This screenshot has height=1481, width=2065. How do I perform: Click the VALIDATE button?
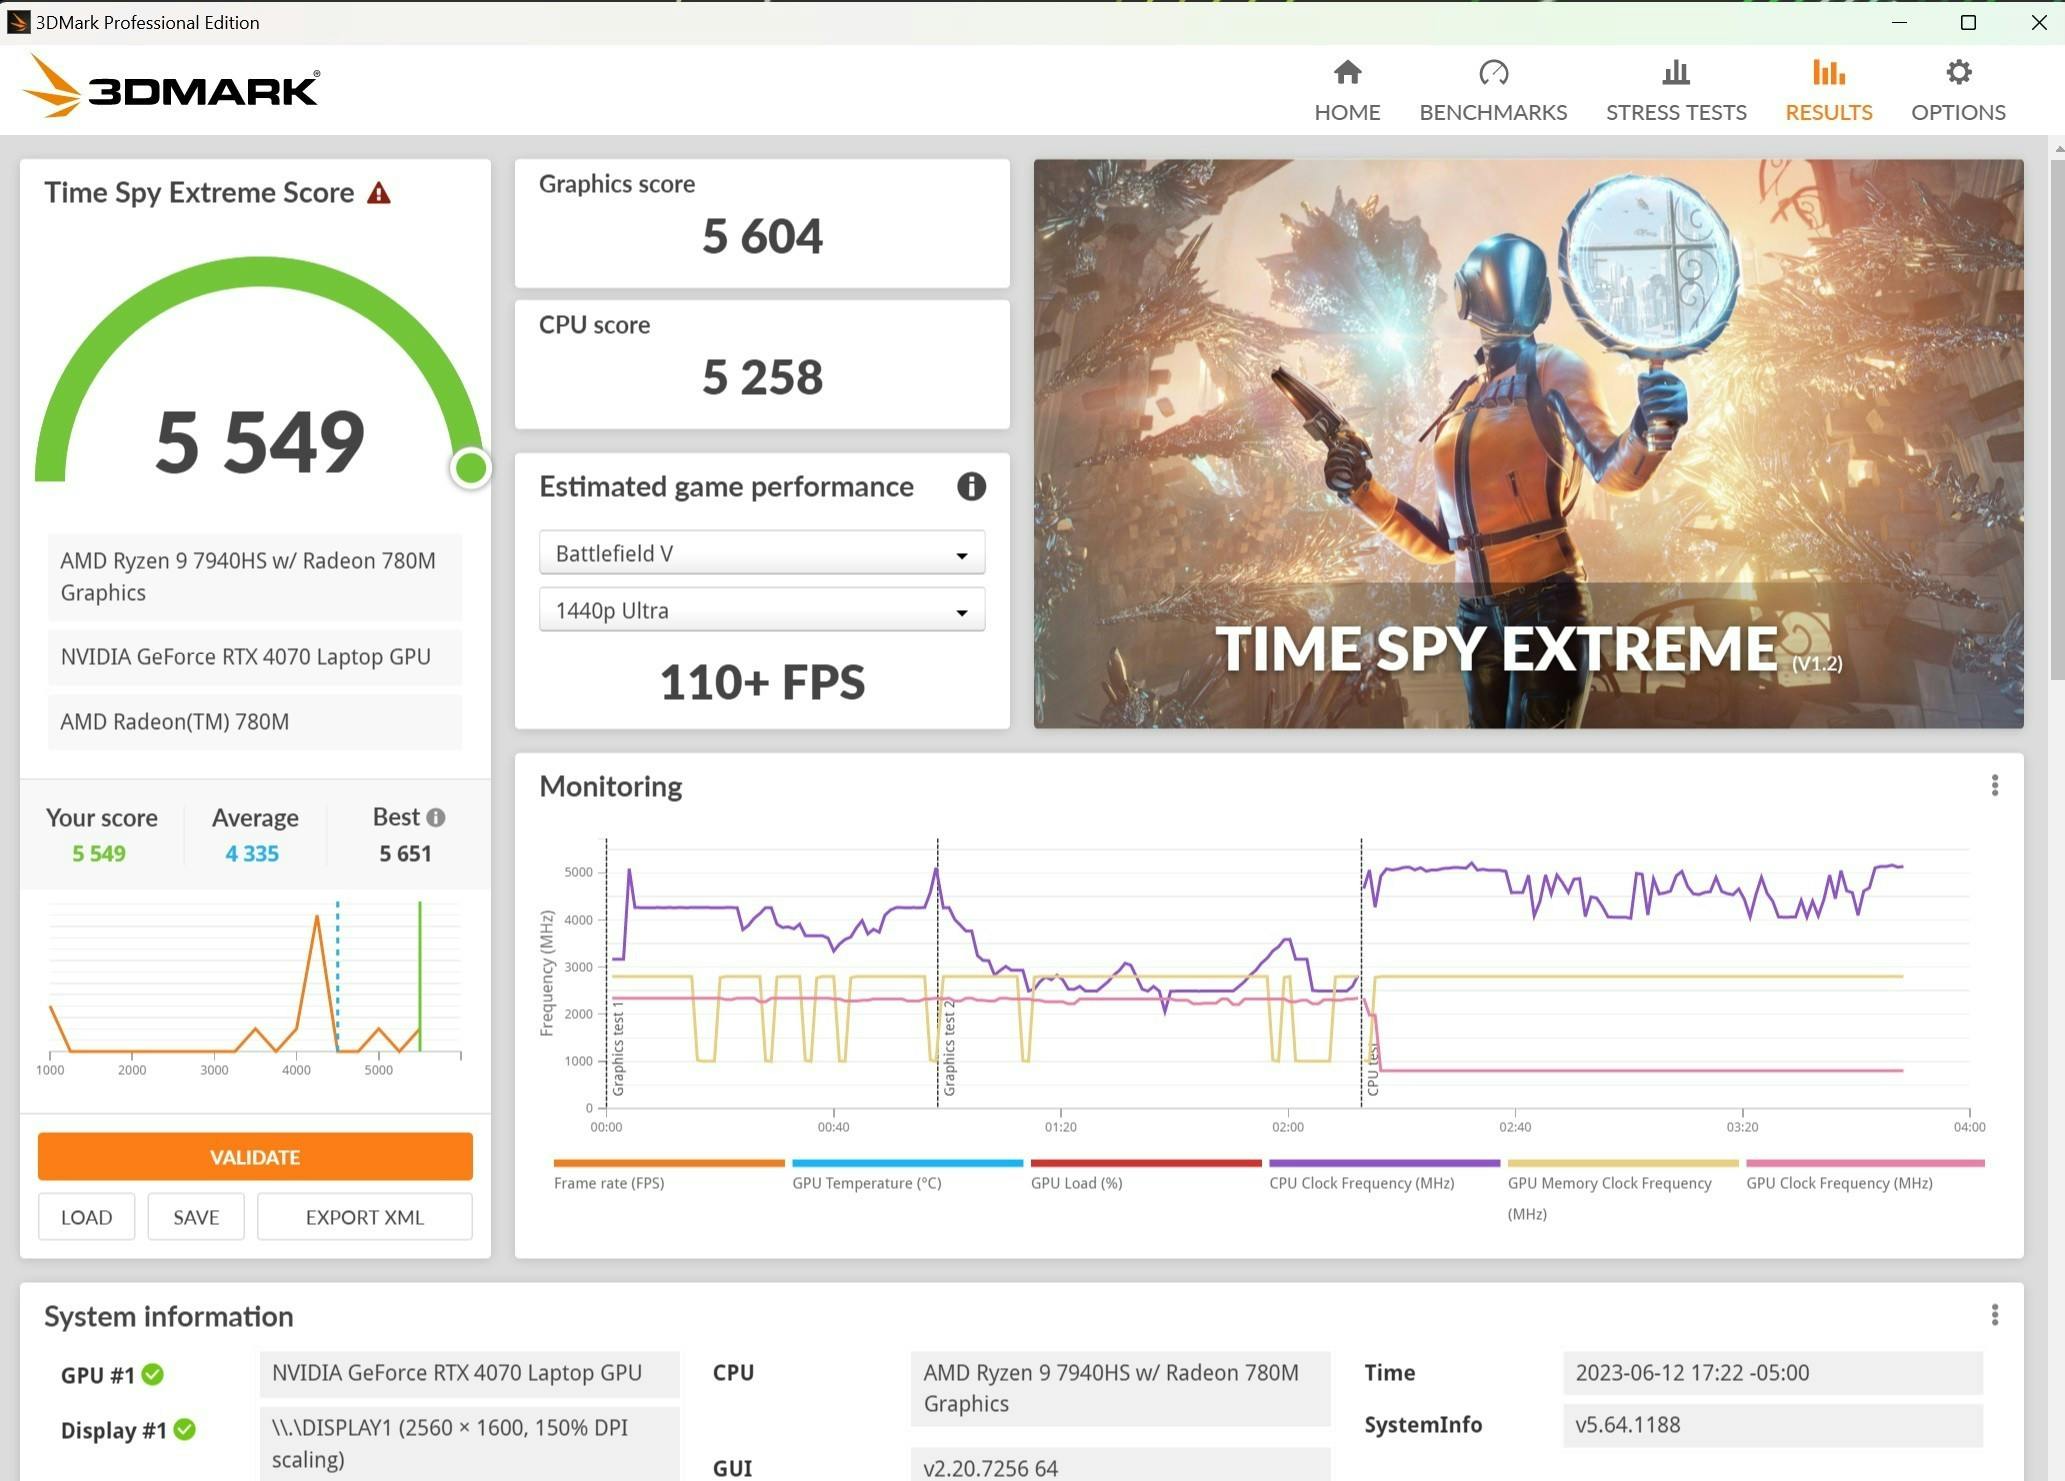pos(255,1157)
